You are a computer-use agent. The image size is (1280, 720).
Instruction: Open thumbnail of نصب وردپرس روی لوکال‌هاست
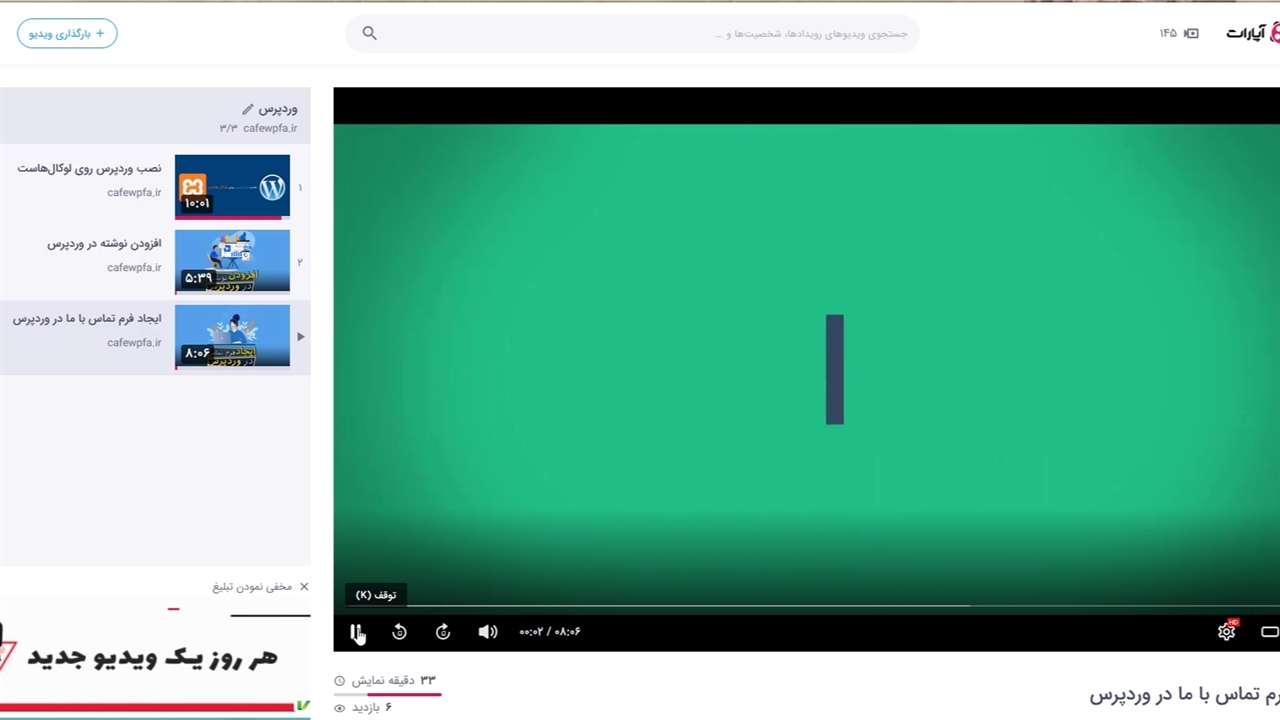pyautogui.click(x=232, y=186)
